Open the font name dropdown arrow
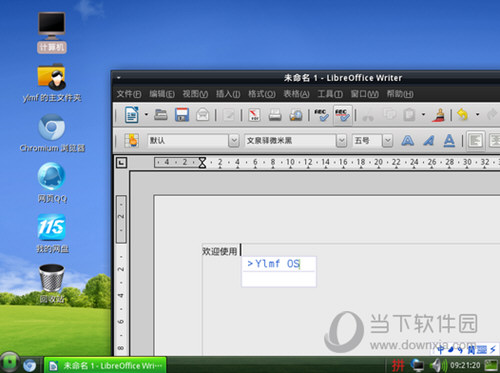500x373 pixels. 341,141
